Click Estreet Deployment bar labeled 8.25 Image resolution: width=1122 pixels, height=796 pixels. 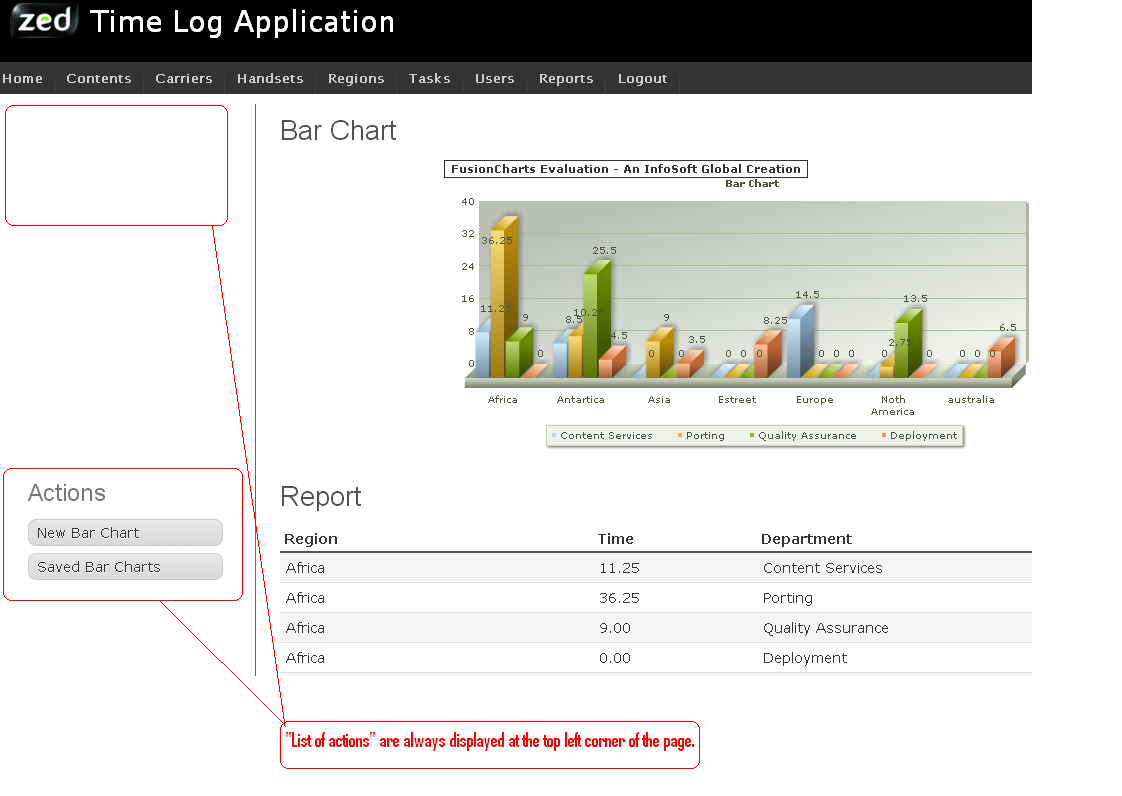[767, 356]
